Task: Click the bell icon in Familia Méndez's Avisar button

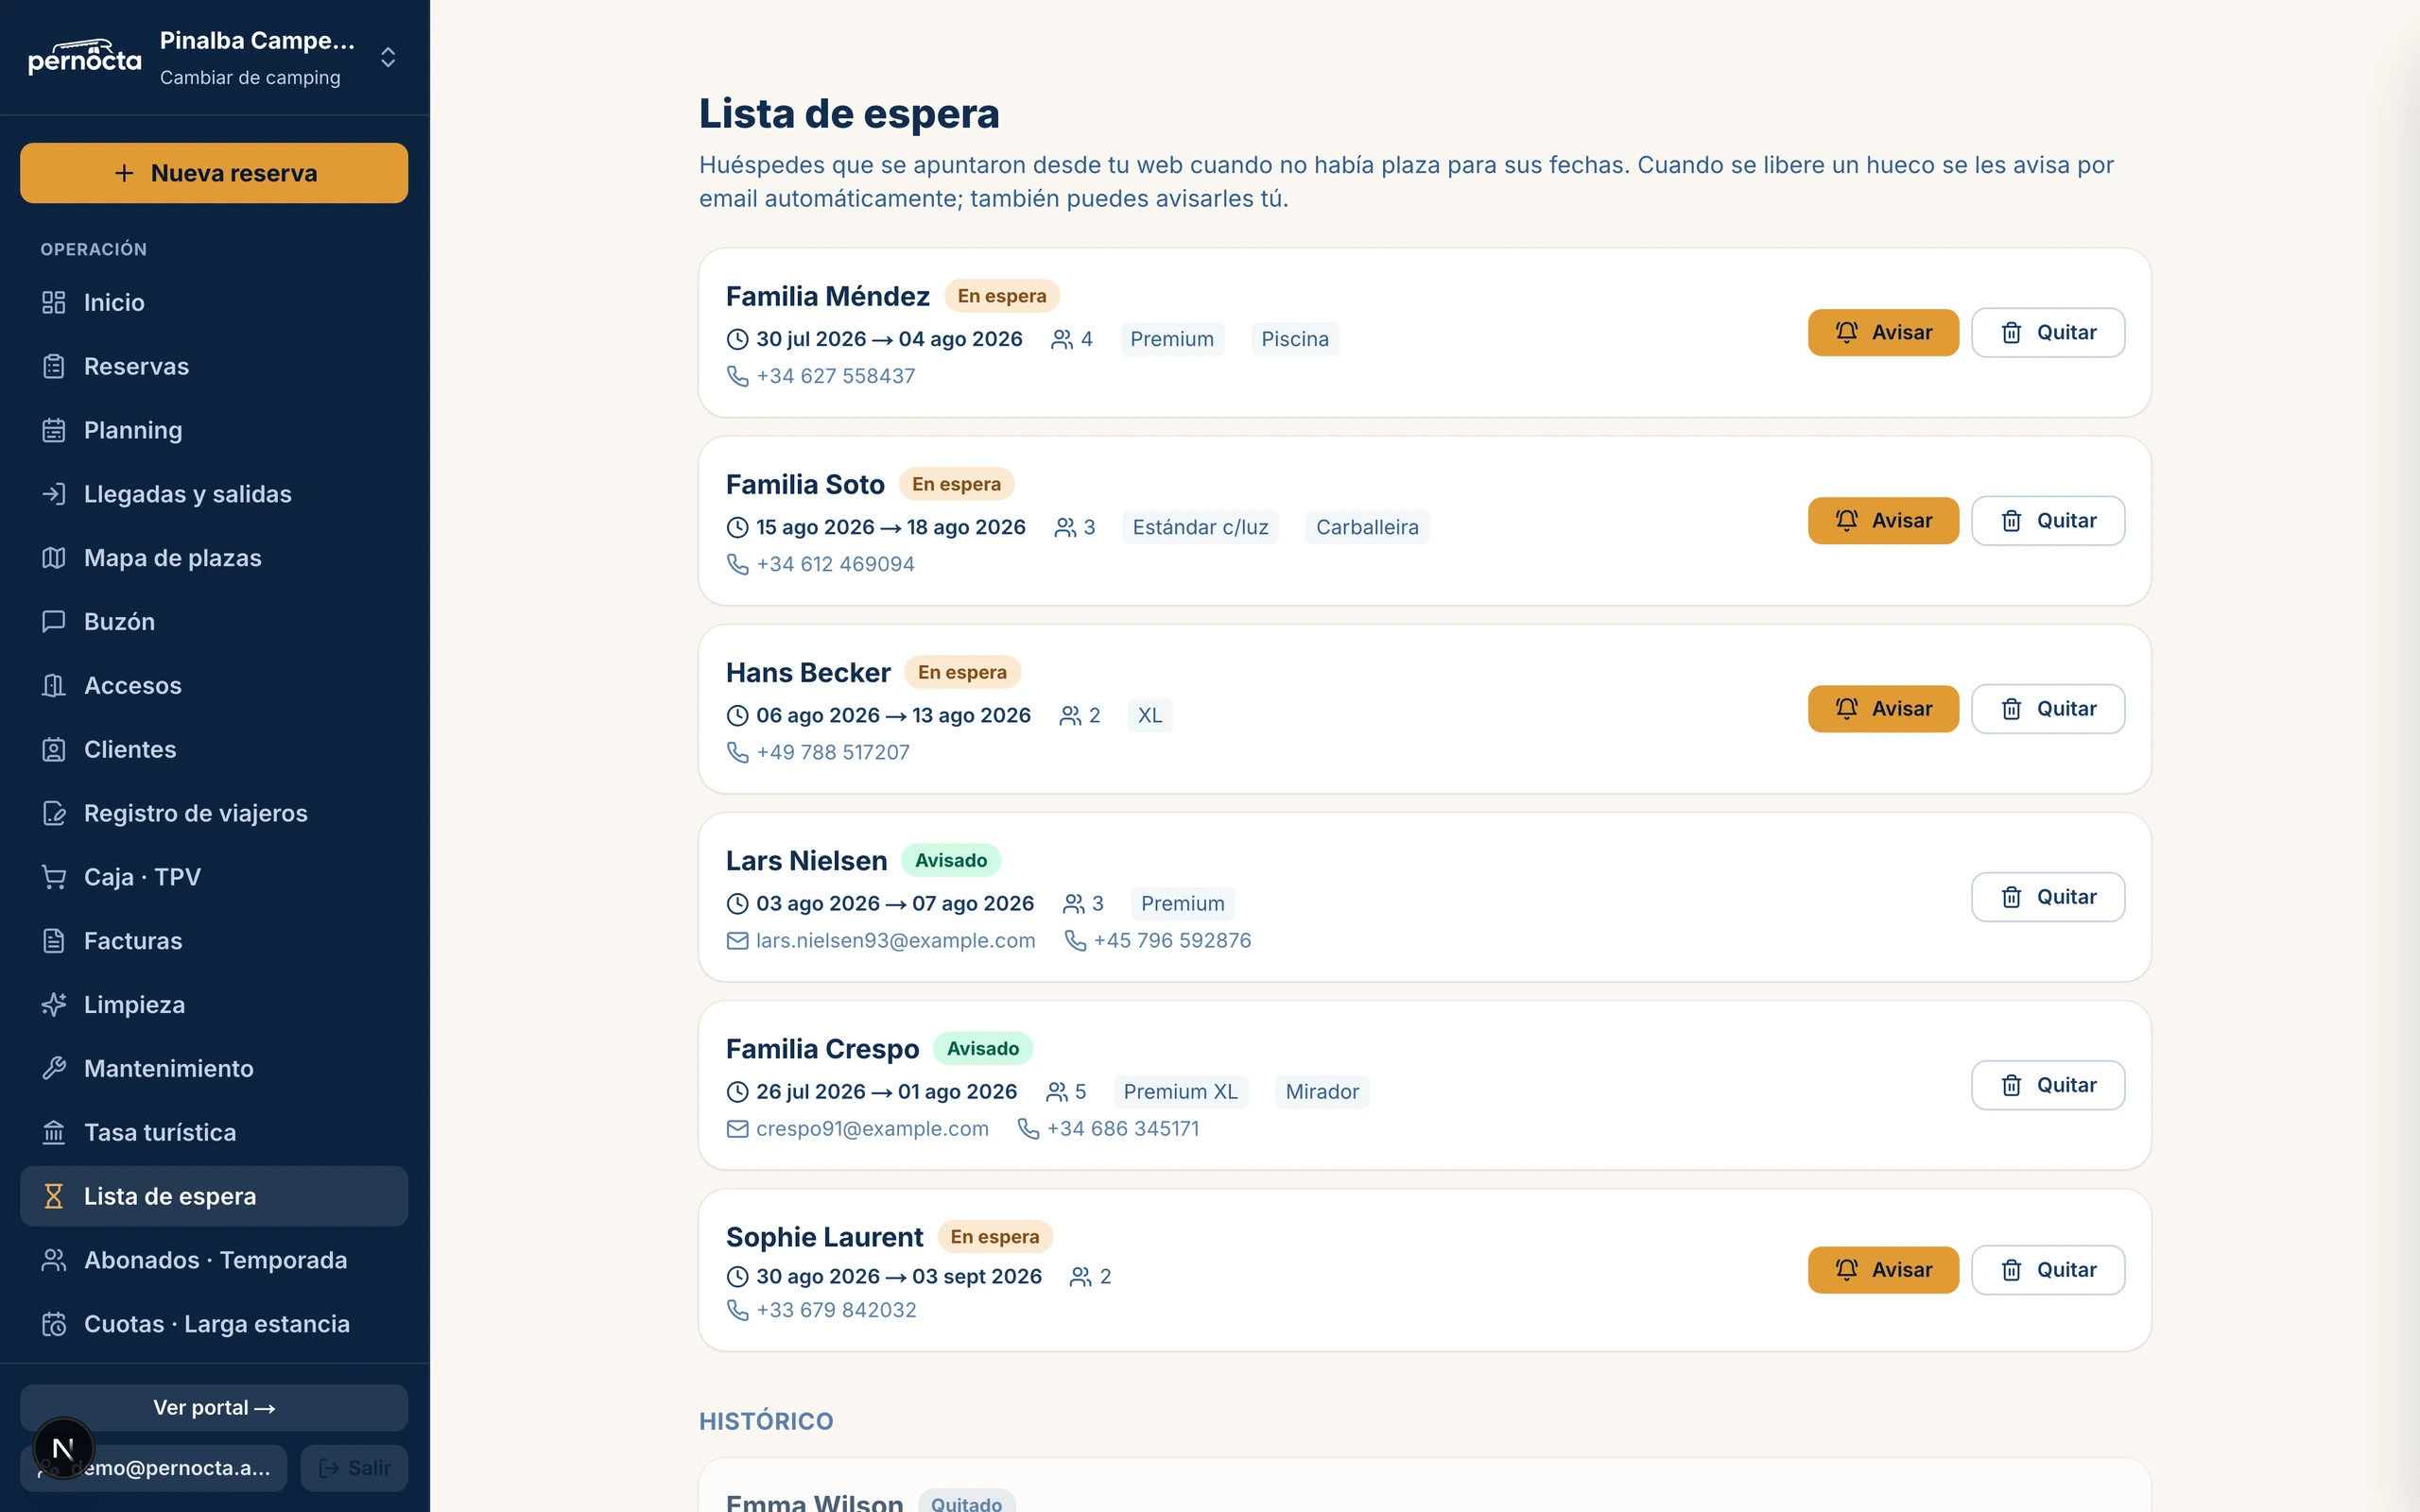Action: pos(1846,332)
